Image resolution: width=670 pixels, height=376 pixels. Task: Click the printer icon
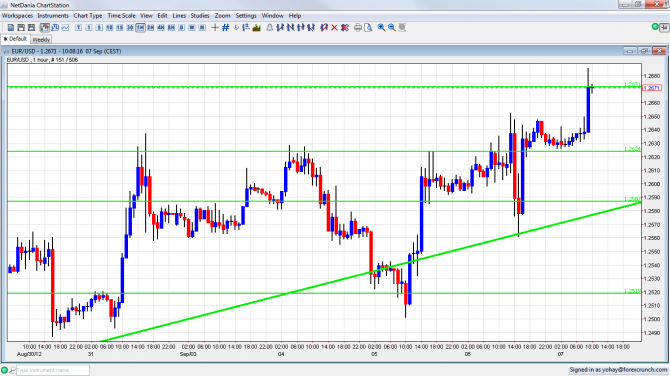point(358,27)
